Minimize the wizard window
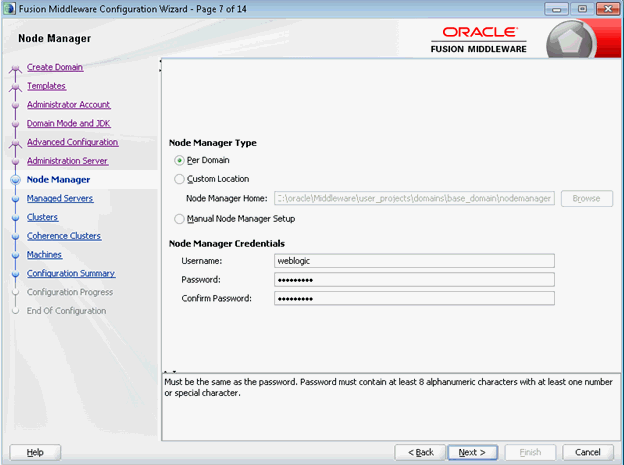The width and height of the screenshot is (624, 465). pyautogui.click(x=556, y=9)
